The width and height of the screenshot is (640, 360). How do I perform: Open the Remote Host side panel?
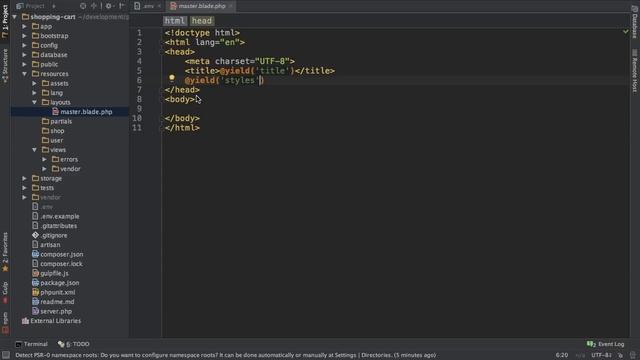(x=635, y=71)
